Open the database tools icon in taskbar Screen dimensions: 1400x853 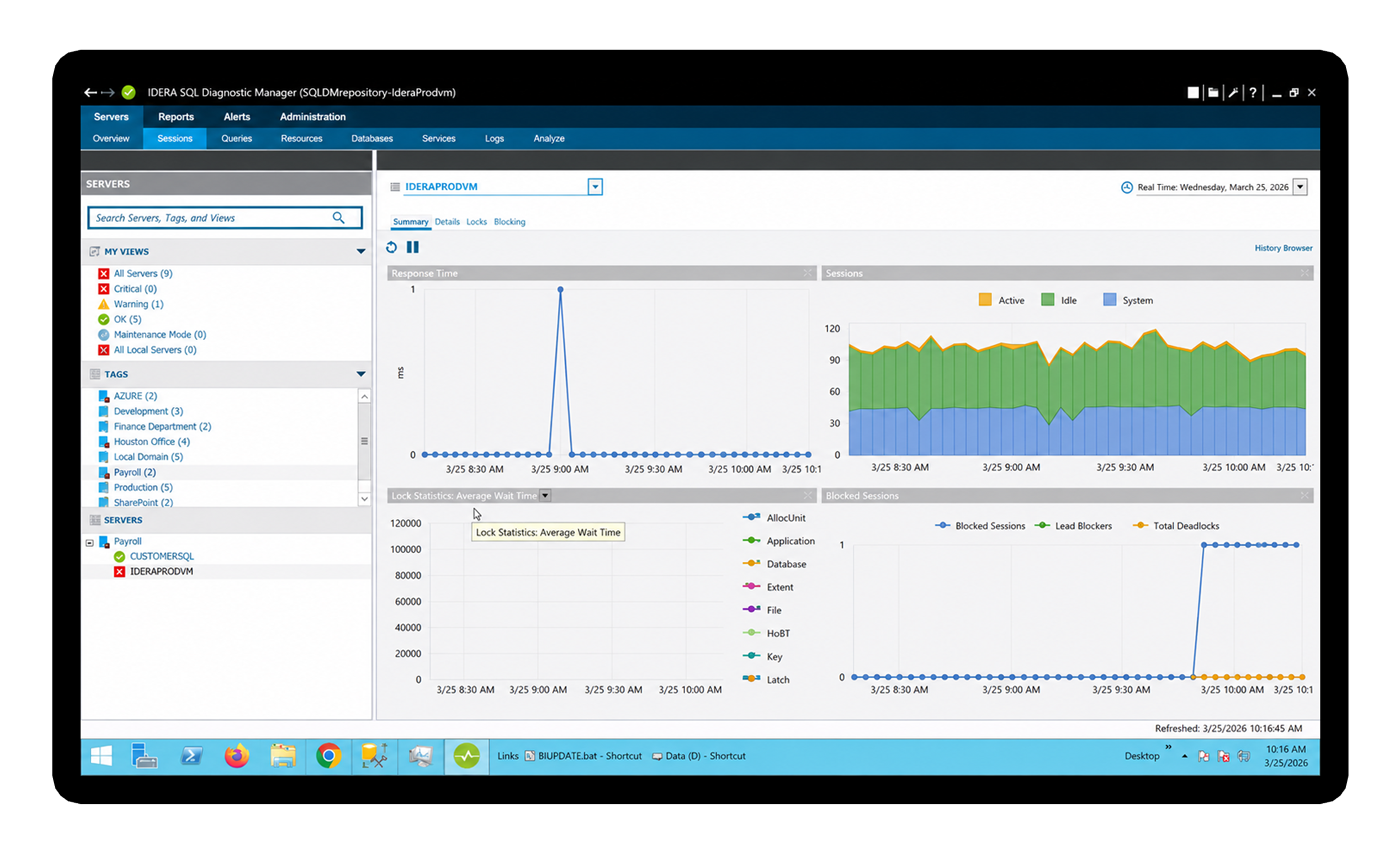pyautogui.click(x=375, y=756)
